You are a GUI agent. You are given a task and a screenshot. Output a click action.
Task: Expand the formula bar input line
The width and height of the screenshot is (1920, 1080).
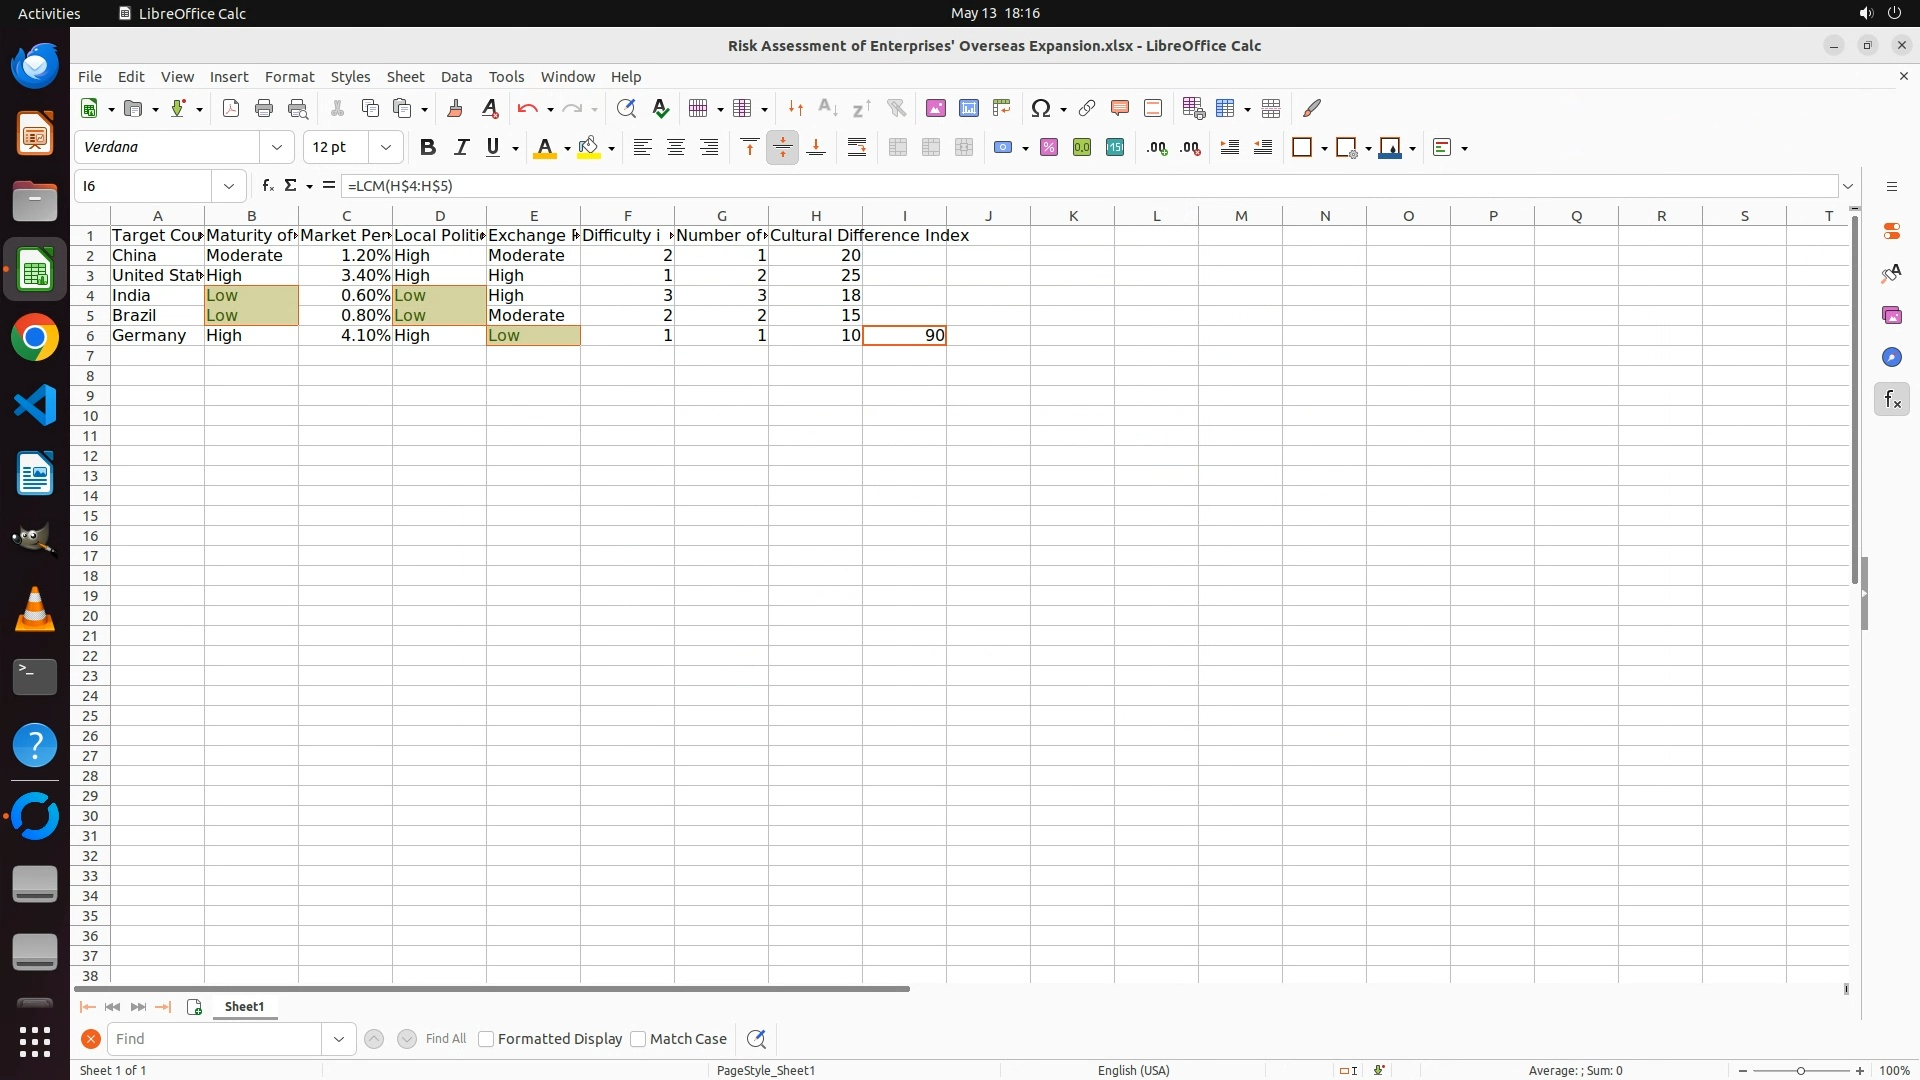pyautogui.click(x=1848, y=186)
